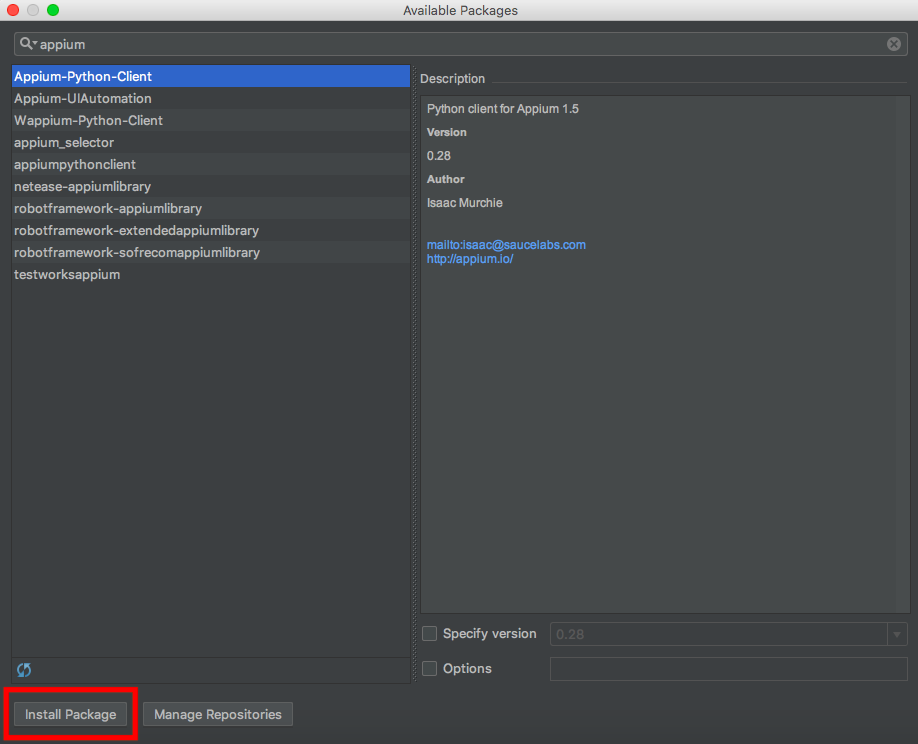Click the Install Package button
Viewport: 918px width, 744px height.
click(x=68, y=714)
